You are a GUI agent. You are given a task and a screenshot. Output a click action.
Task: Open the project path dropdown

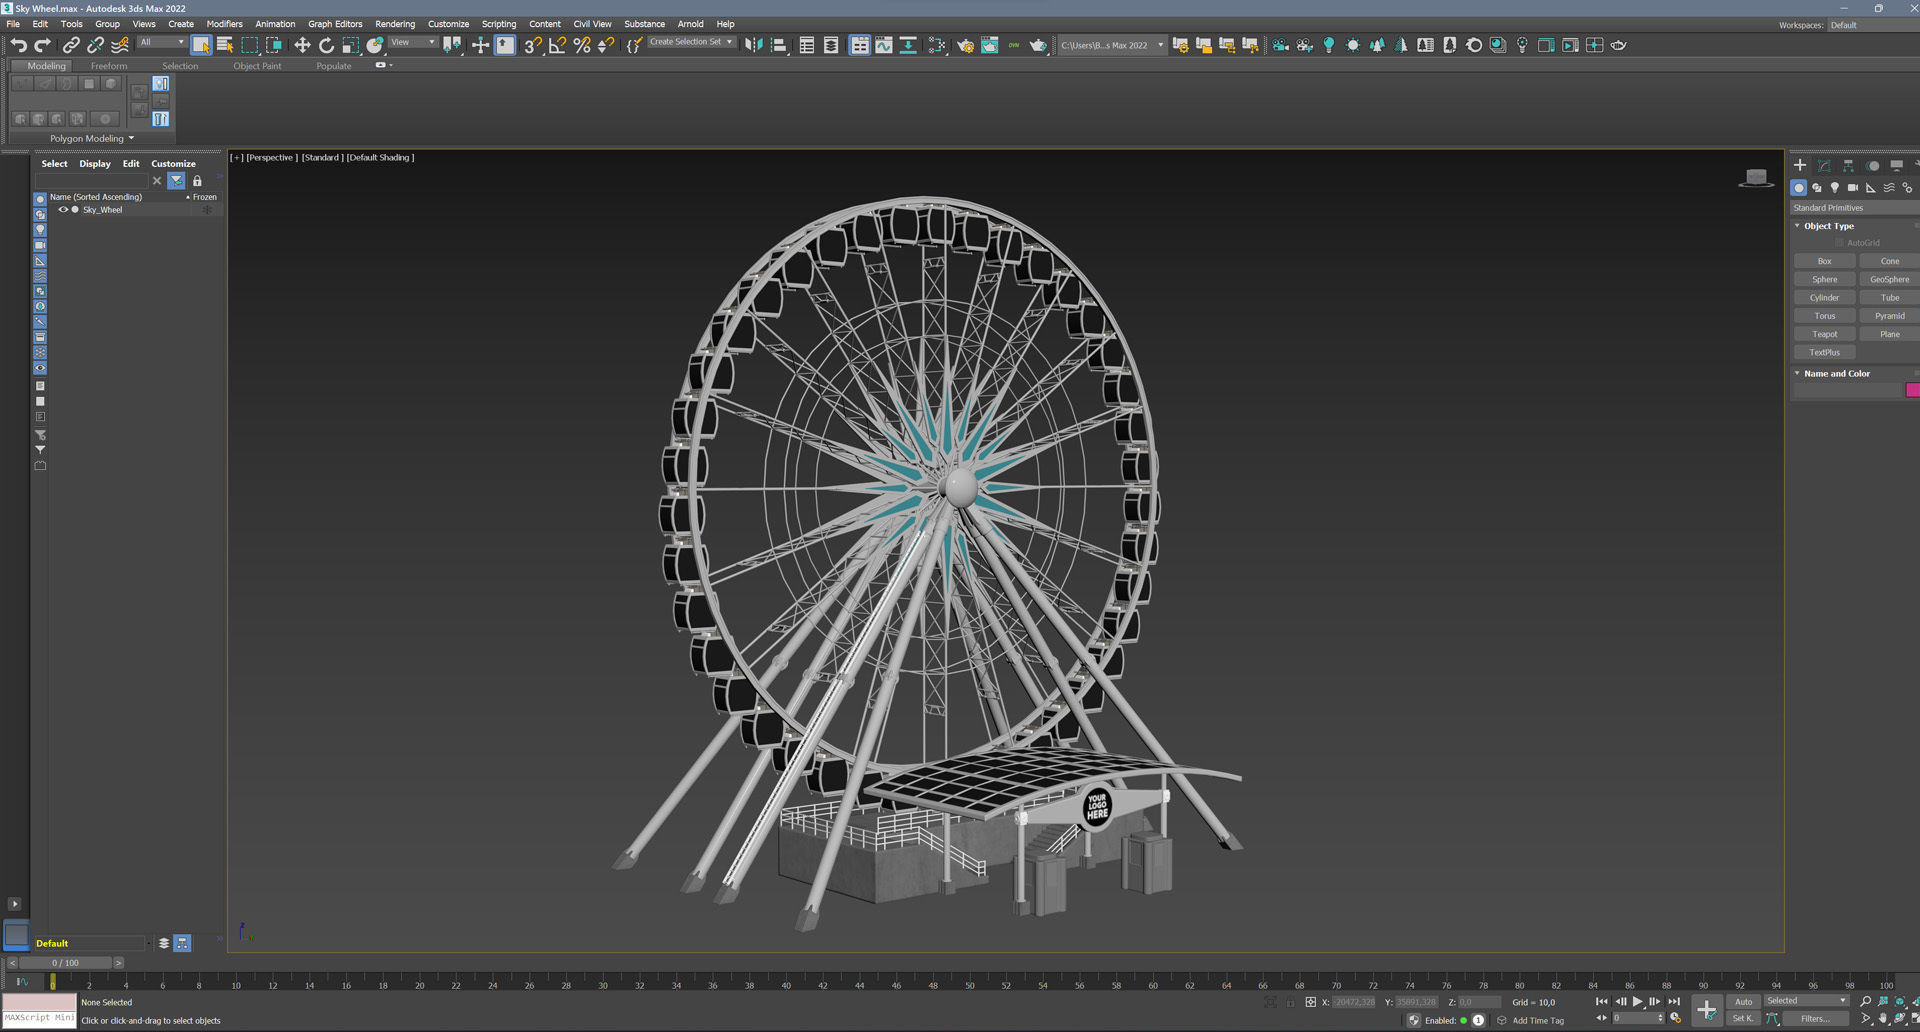point(1112,45)
